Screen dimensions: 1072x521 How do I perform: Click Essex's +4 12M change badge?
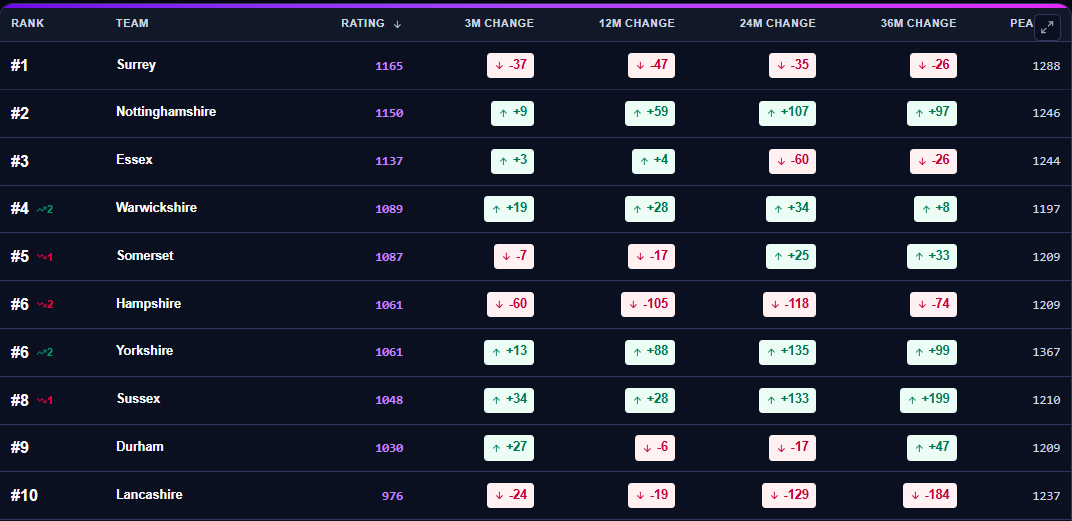(654, 161)
